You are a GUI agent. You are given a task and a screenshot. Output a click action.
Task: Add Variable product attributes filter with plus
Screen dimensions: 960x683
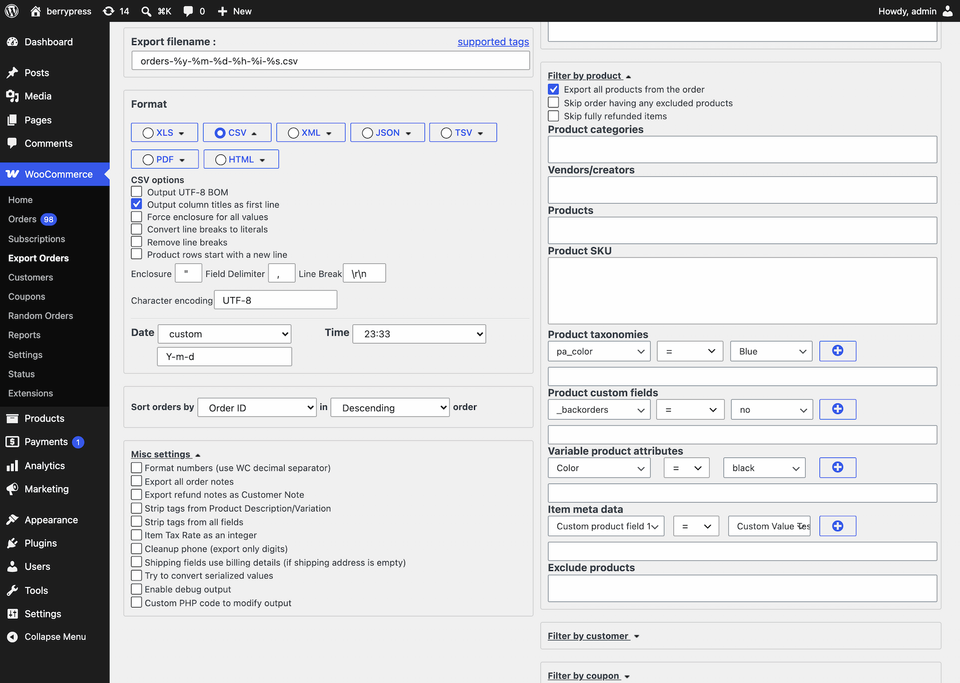pyautogui.click(x=838, y=467)
